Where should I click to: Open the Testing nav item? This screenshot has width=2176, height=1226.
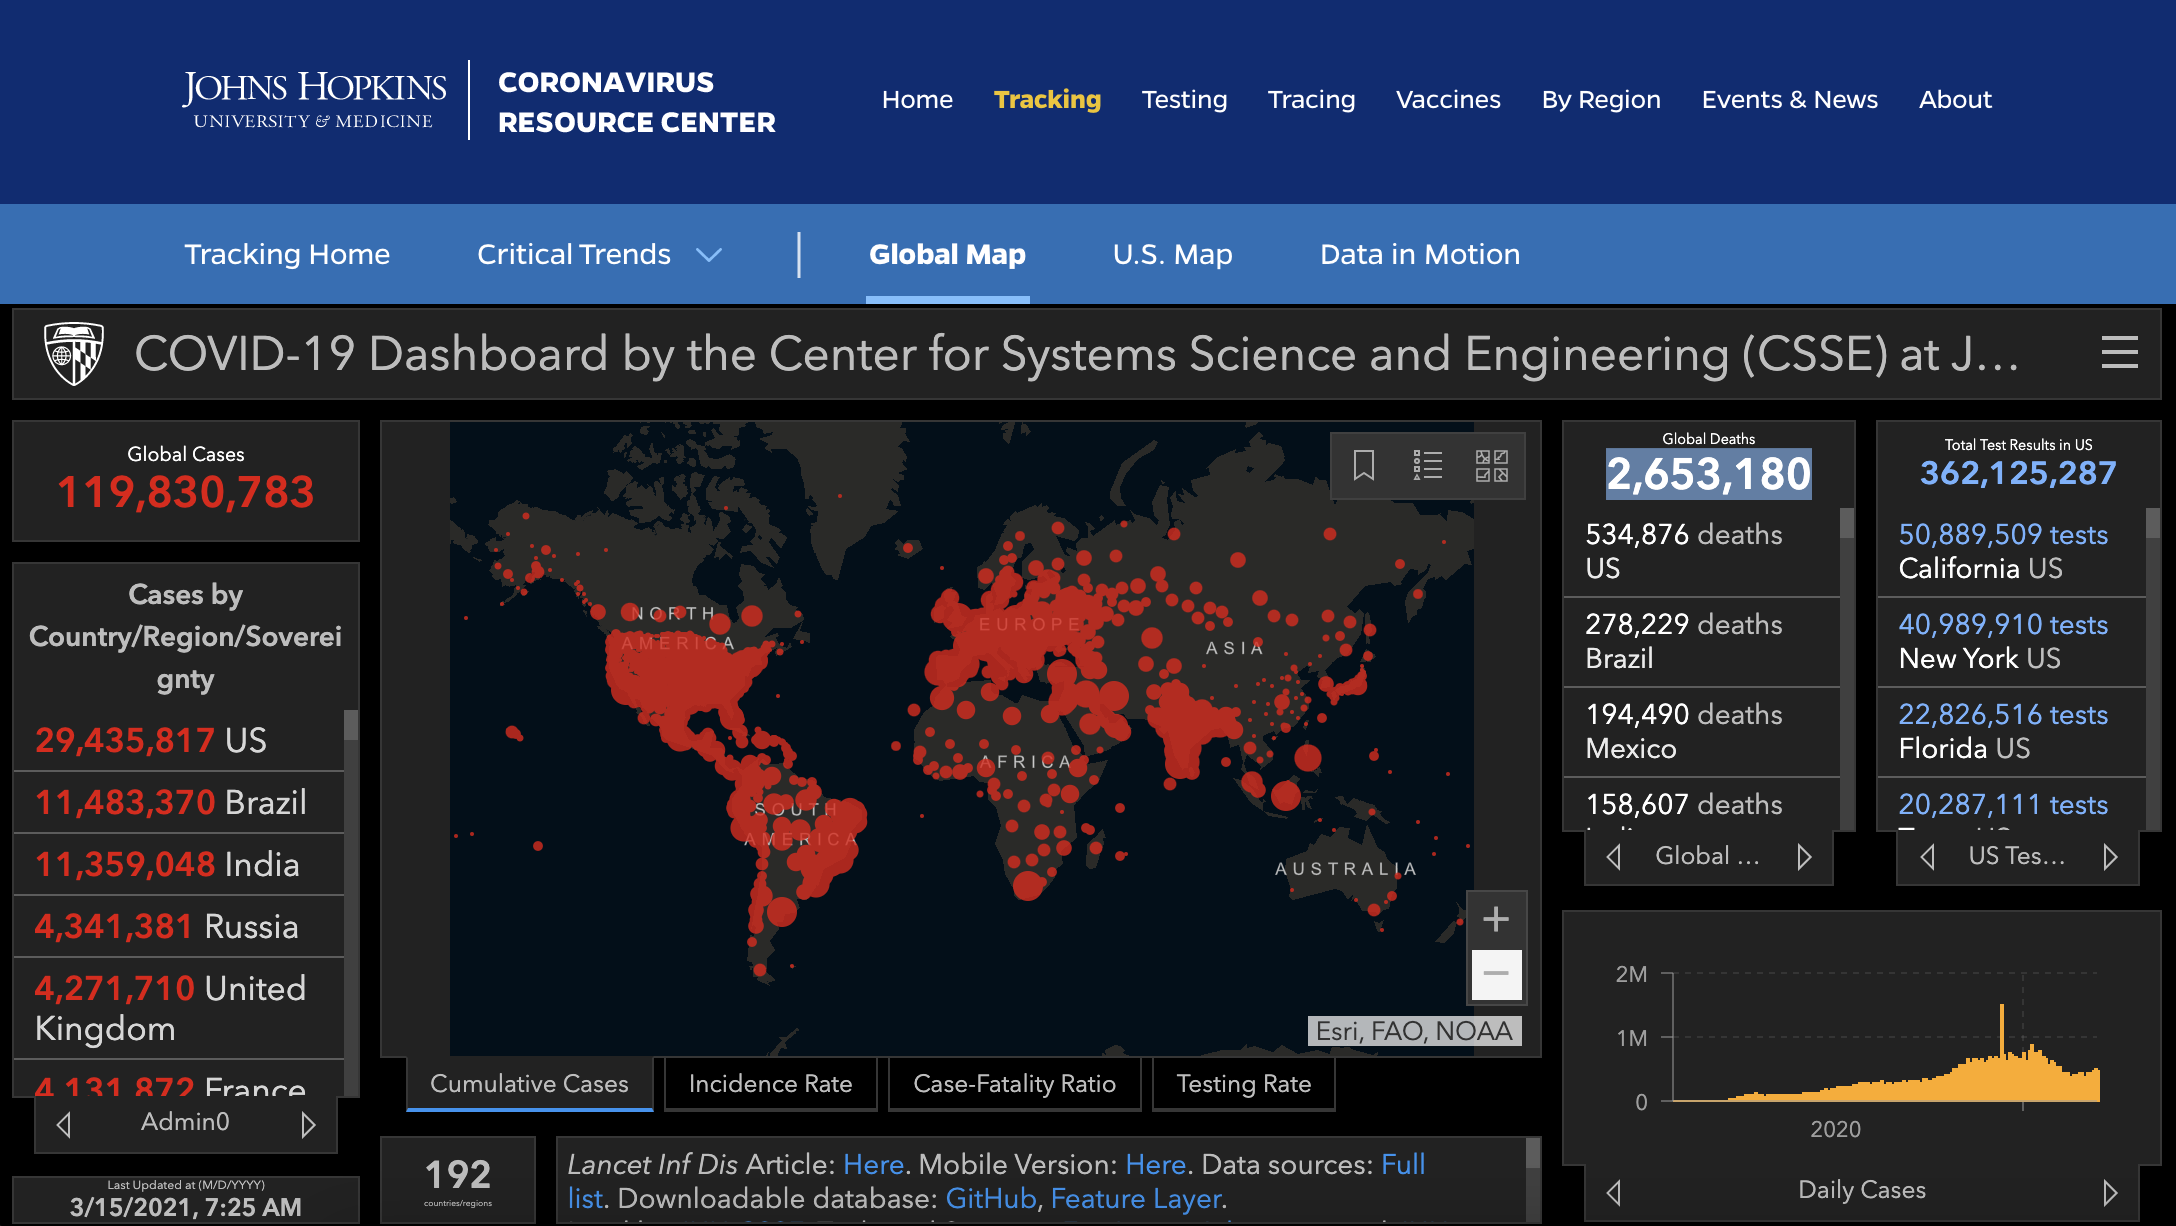click(1184, 100)
